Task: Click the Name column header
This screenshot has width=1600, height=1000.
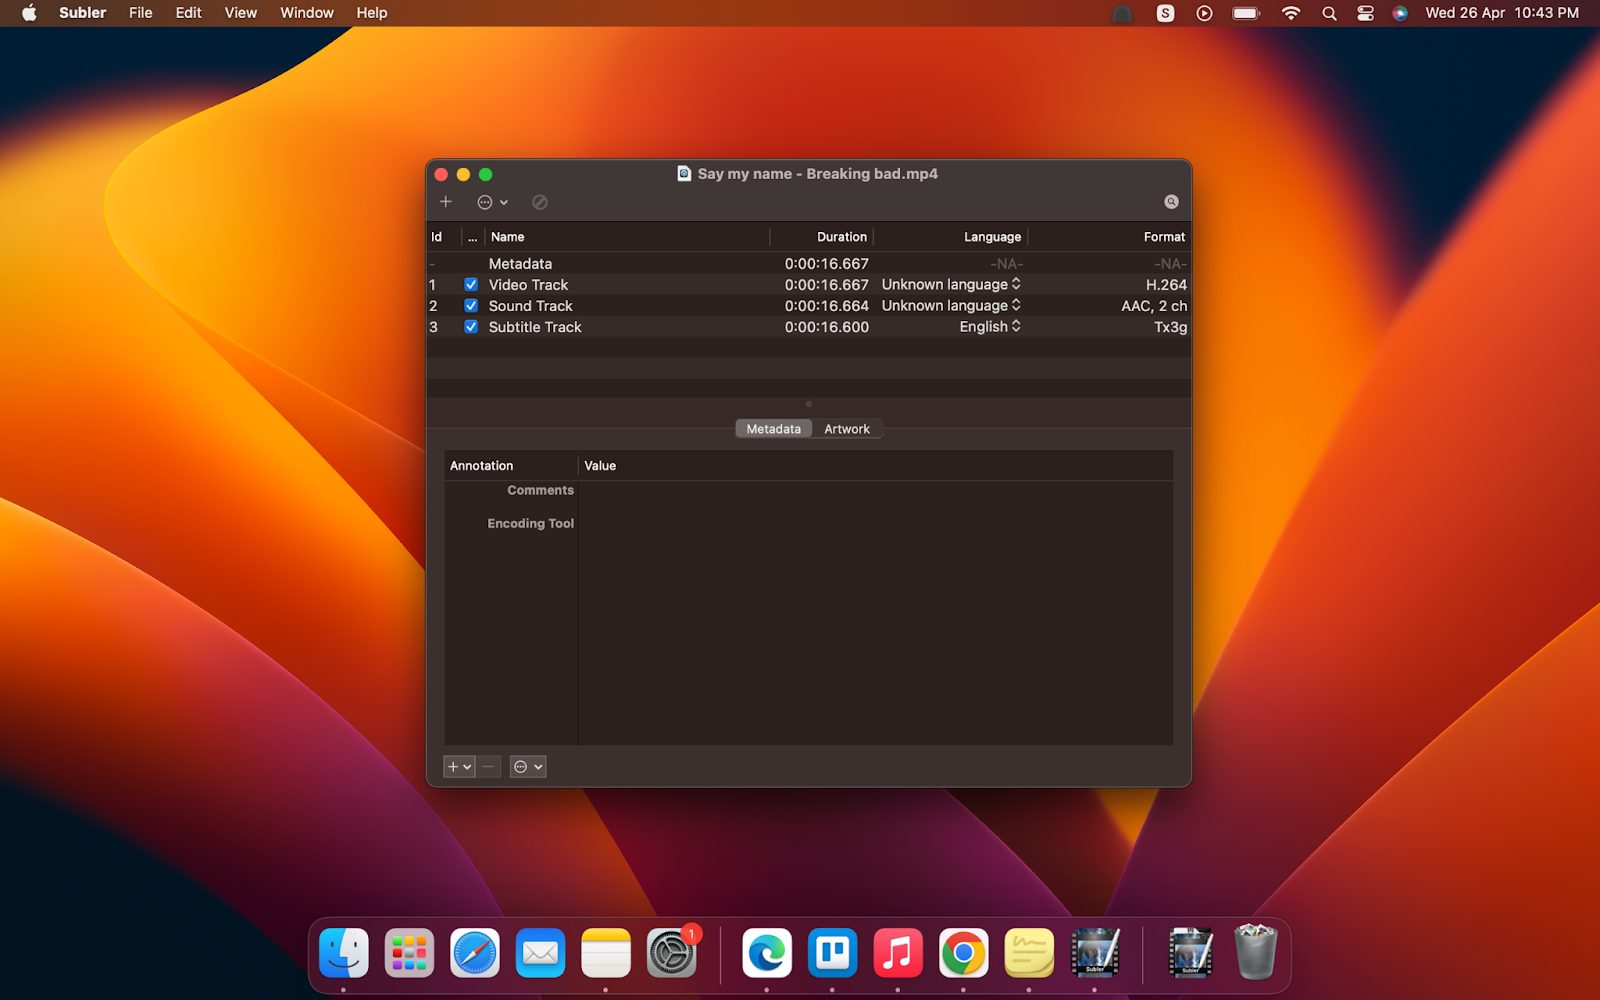Action: pyautogui.click(x=627, y=237)
